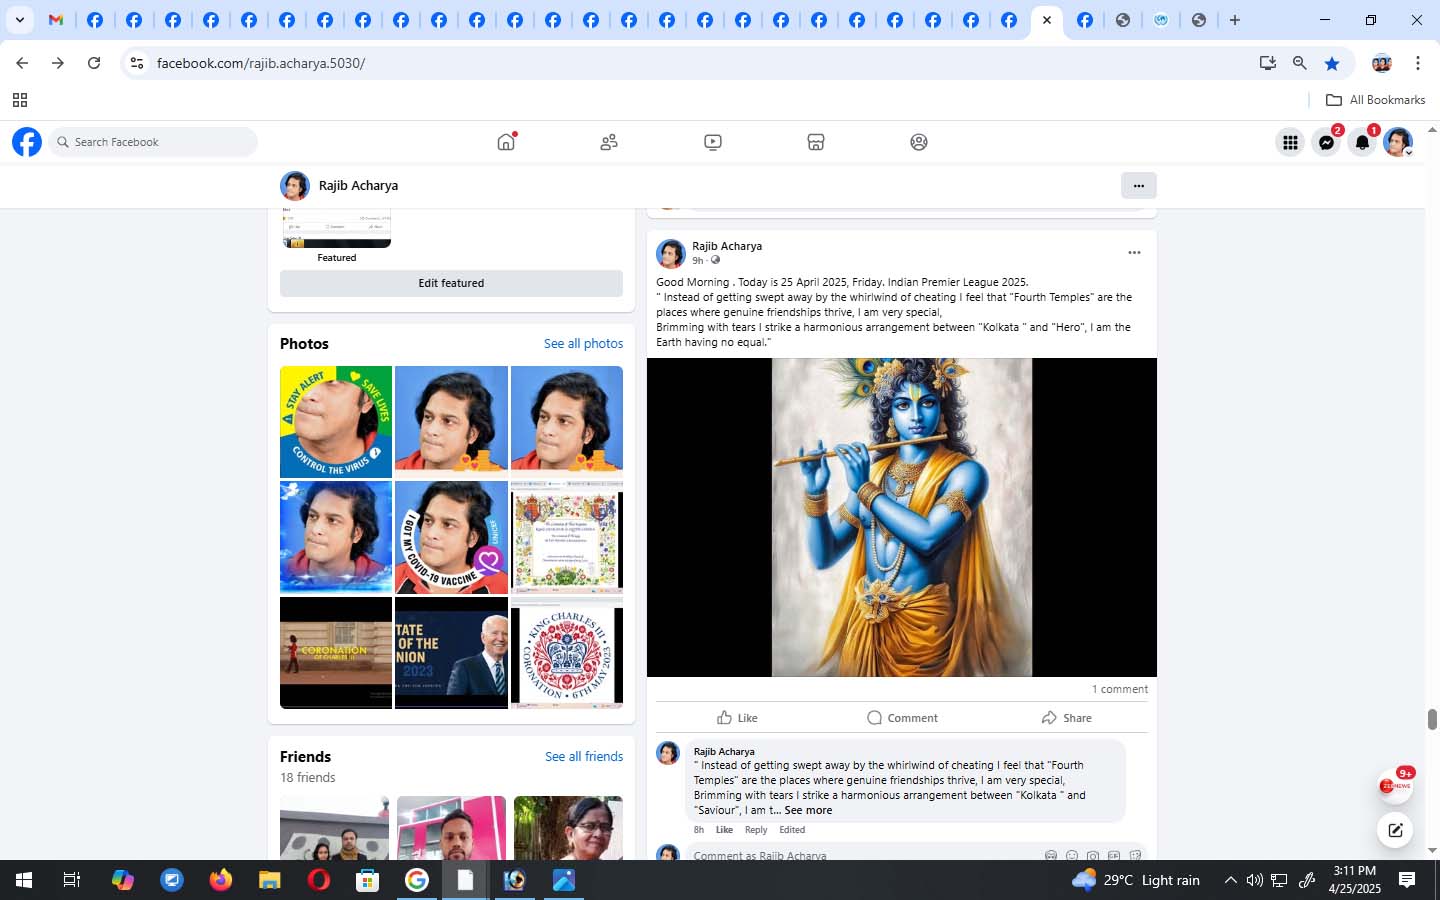This screenshot has height=900, width=1440.
Task: Open the All Bookmarks folder
Action: [x=1375, y=100]
